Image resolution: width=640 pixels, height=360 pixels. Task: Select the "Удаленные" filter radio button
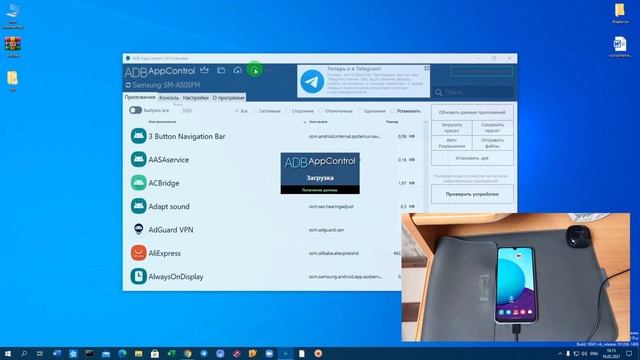click(x=360, y=111)
